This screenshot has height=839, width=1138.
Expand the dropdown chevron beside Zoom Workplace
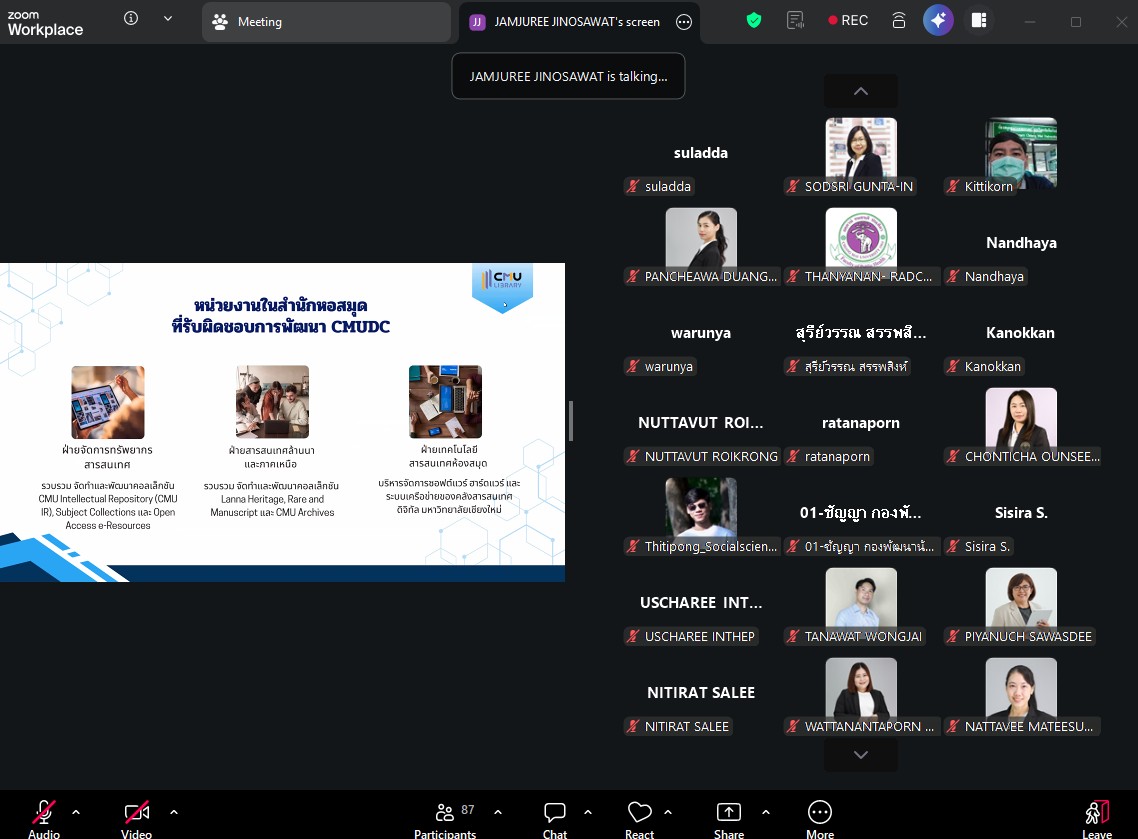point(167,19)
